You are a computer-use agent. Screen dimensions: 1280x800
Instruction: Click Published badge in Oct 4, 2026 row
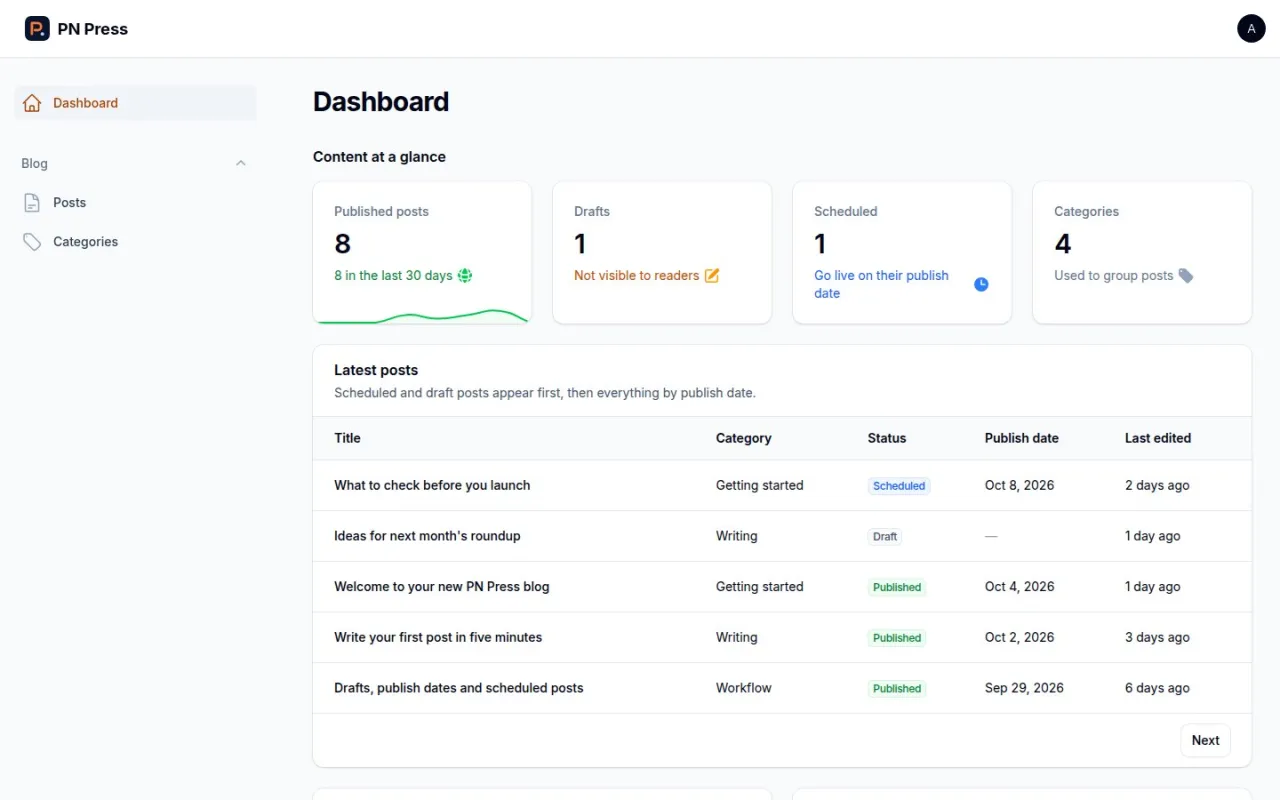tap(897, 588)
